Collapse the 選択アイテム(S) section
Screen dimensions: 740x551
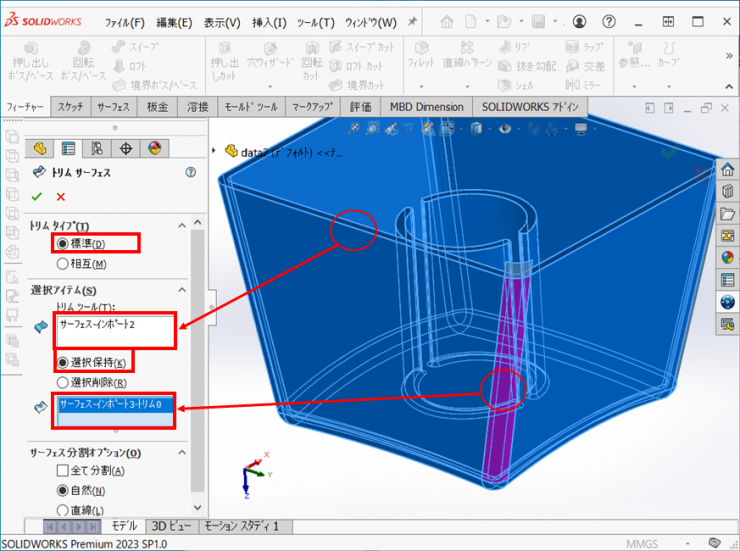pos(182,289)
